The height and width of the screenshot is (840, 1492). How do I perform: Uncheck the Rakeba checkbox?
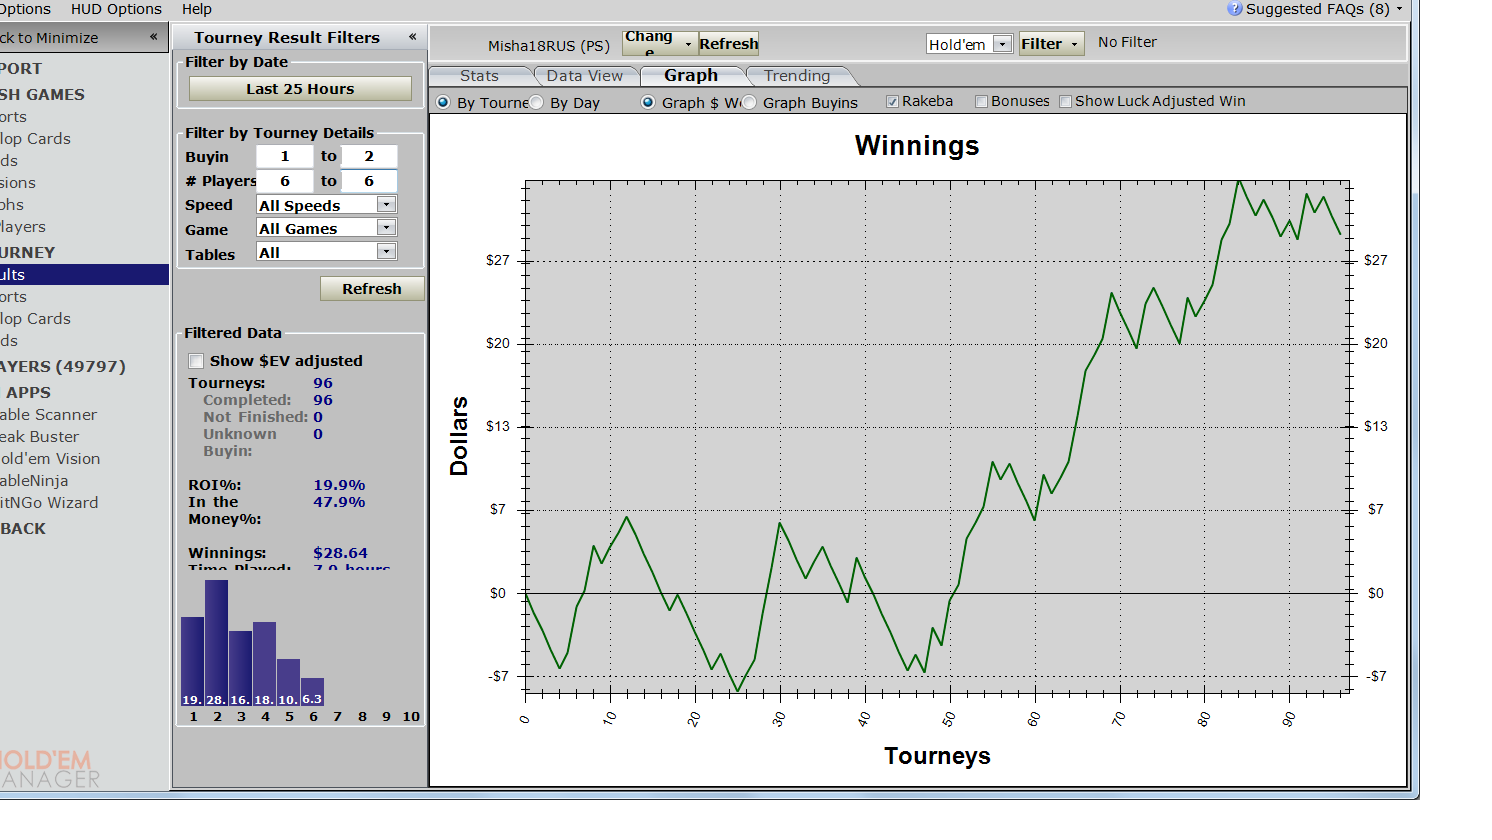tap(892, 102)
